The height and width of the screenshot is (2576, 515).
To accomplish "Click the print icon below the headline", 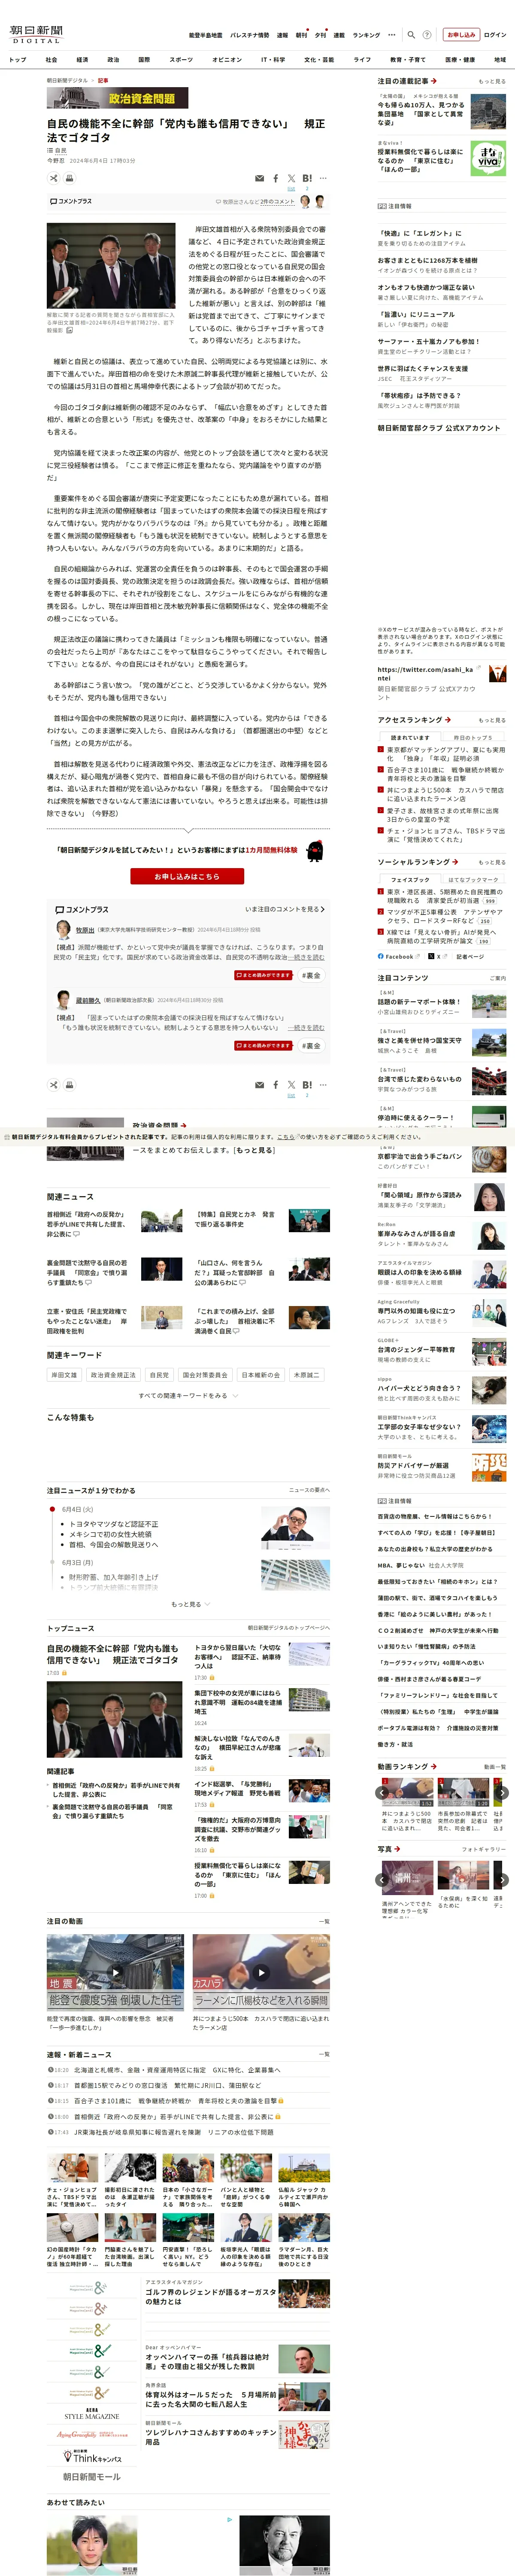I will pyautogui.click(x=69, y=178).
